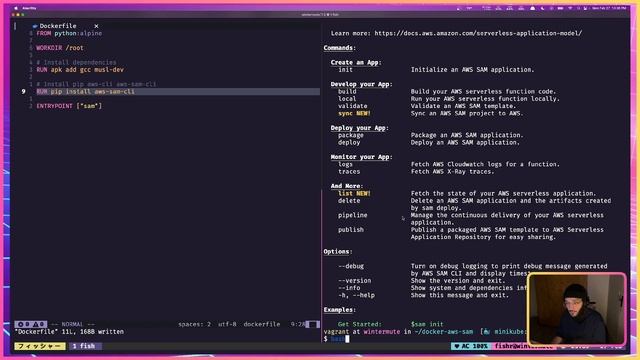
Task: Click the 'publish' command entry
Action: (x=351, y=230)
